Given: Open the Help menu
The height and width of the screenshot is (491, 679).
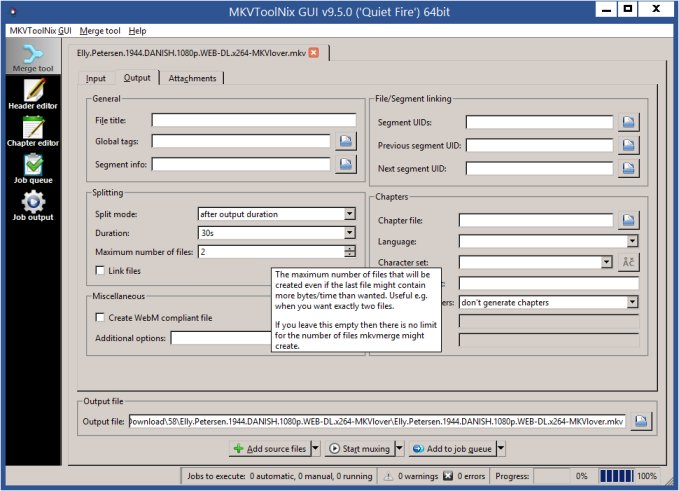Looking at the screenshot, I should tap(137, 31).
